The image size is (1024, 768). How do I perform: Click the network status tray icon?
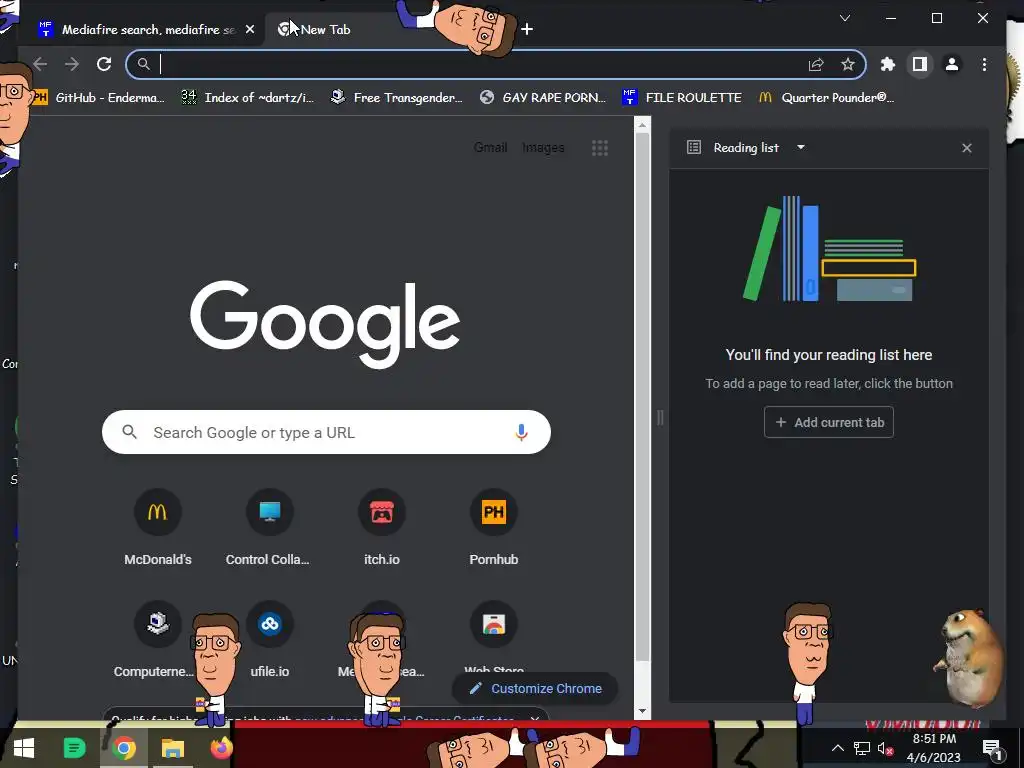pyautogui.click(x=861, y=748)
